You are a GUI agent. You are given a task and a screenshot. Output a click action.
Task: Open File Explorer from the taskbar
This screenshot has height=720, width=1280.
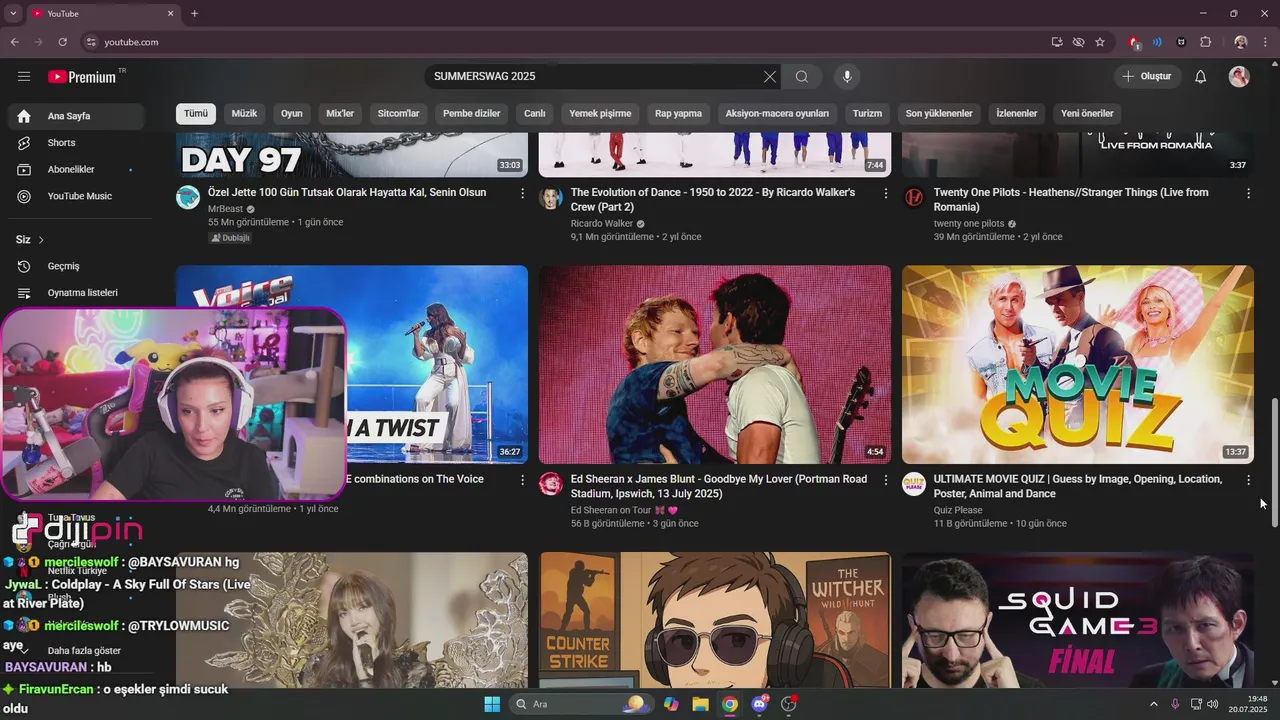pyautogui.click(x=700, y=704)
